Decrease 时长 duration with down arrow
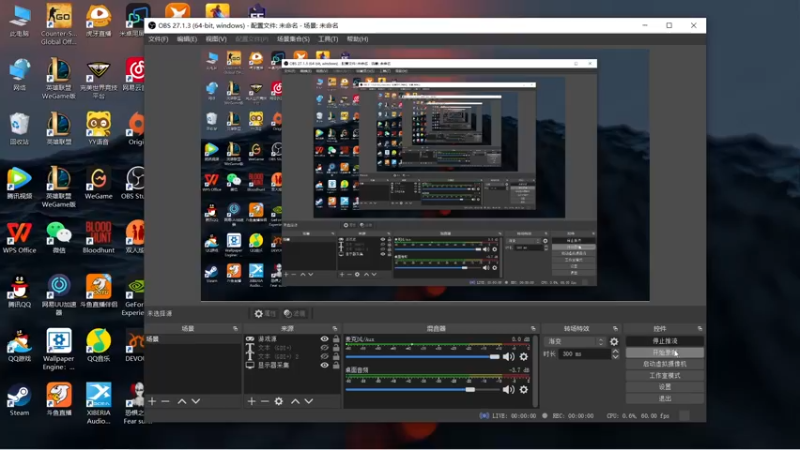800x450 pixels. pyautogui.click(x=615, y=357)
